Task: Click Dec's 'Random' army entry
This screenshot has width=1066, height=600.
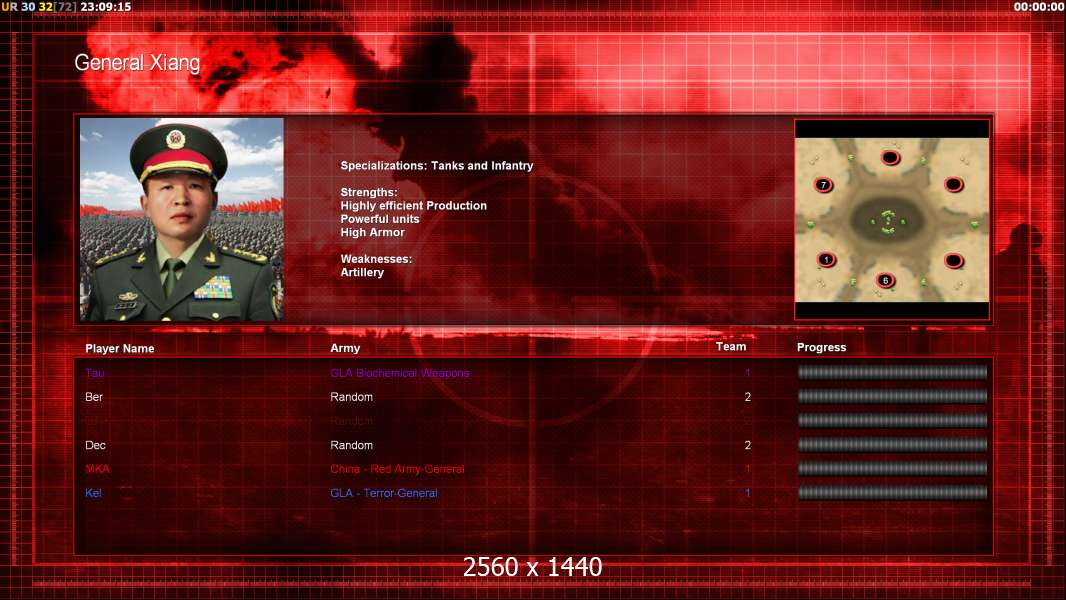Action: (351, 445)
